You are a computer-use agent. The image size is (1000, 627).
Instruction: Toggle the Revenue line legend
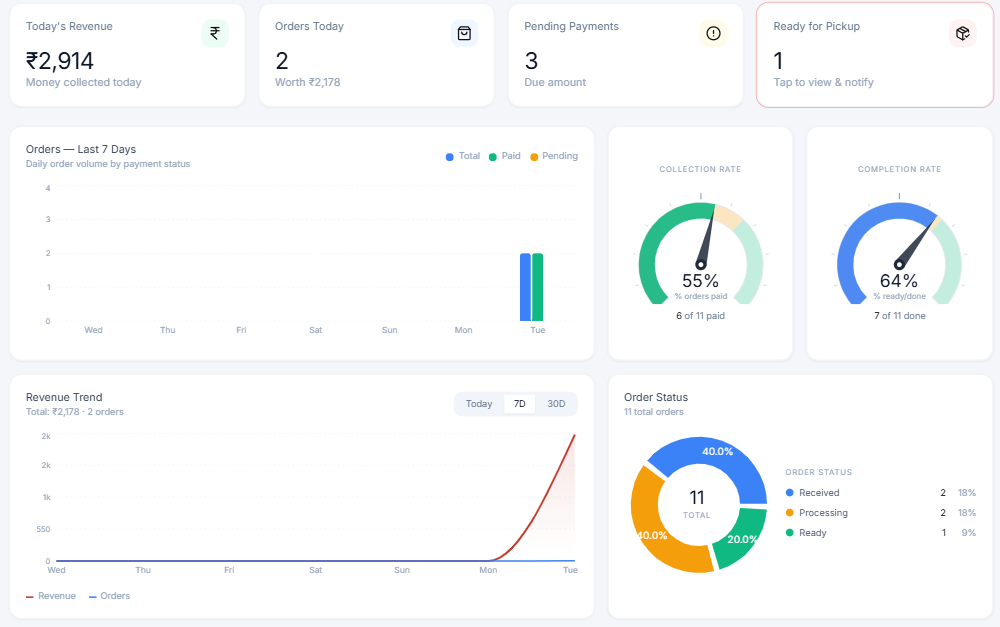(51, 596)
